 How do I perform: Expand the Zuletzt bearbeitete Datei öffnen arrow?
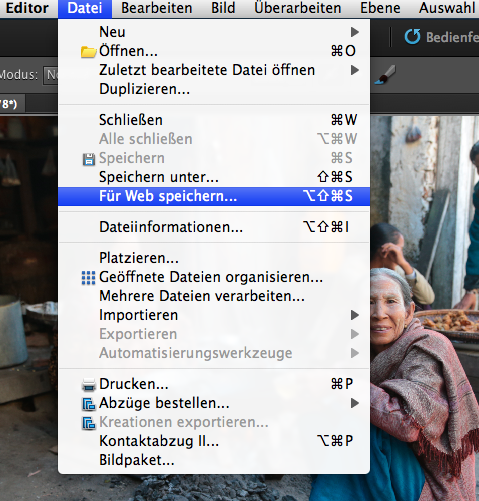pos(355,70)
